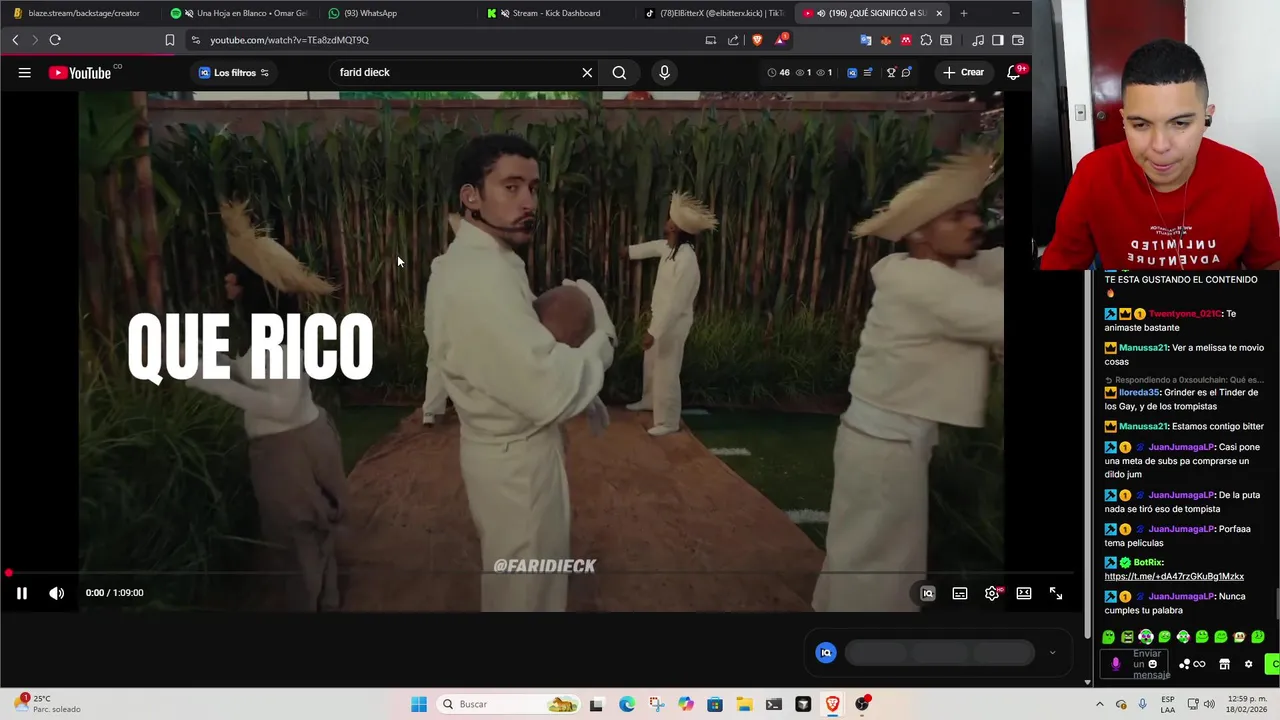Open the emoji picker in chat input
1280x720 pixels.
click(x=1152, y=664)
